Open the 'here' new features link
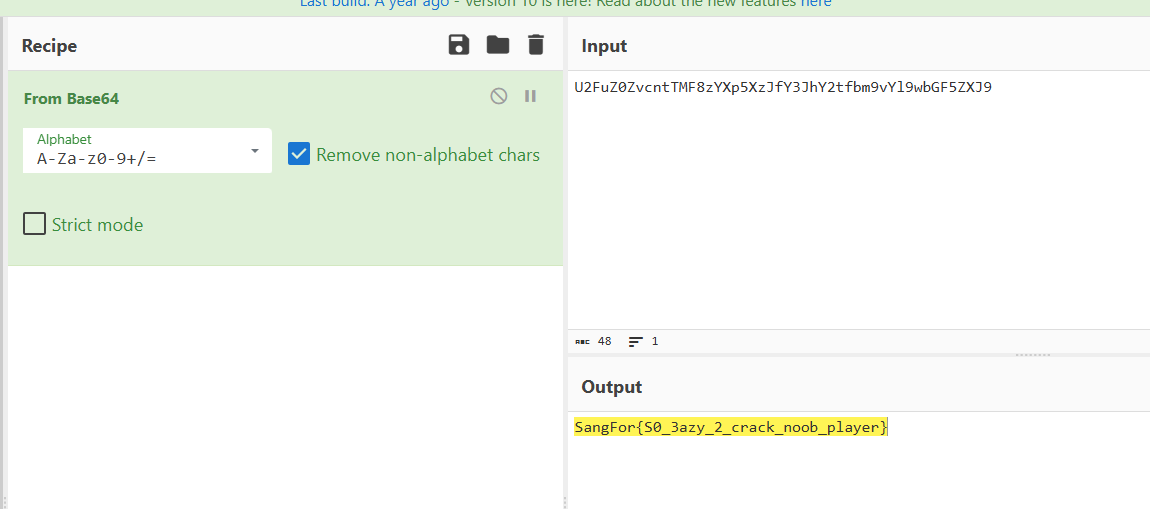Viewport: 1150px width, 509px height. pos(816,4)
